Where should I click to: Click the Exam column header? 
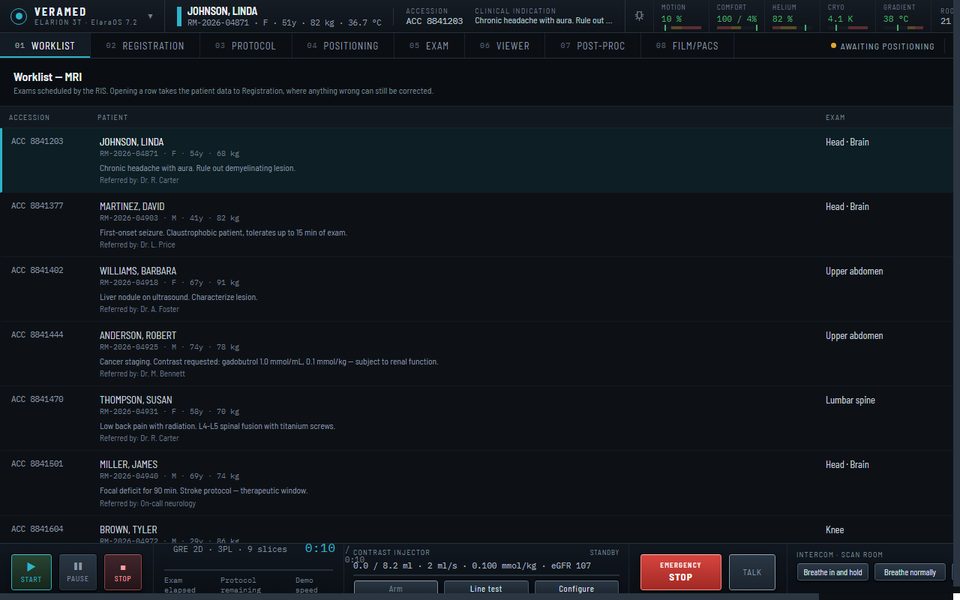pyautogui.click(x=835, y=118)
